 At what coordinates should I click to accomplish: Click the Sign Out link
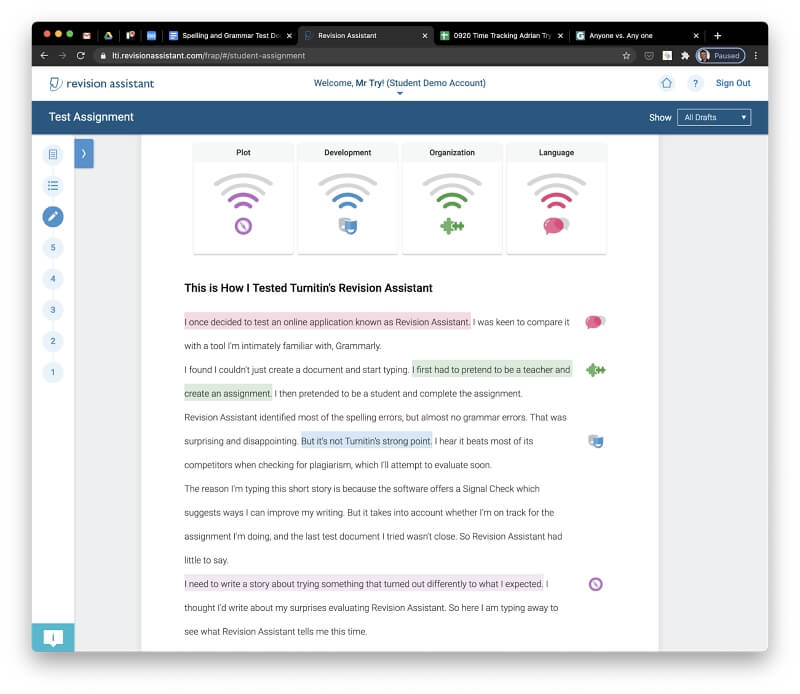click(732, 83)
